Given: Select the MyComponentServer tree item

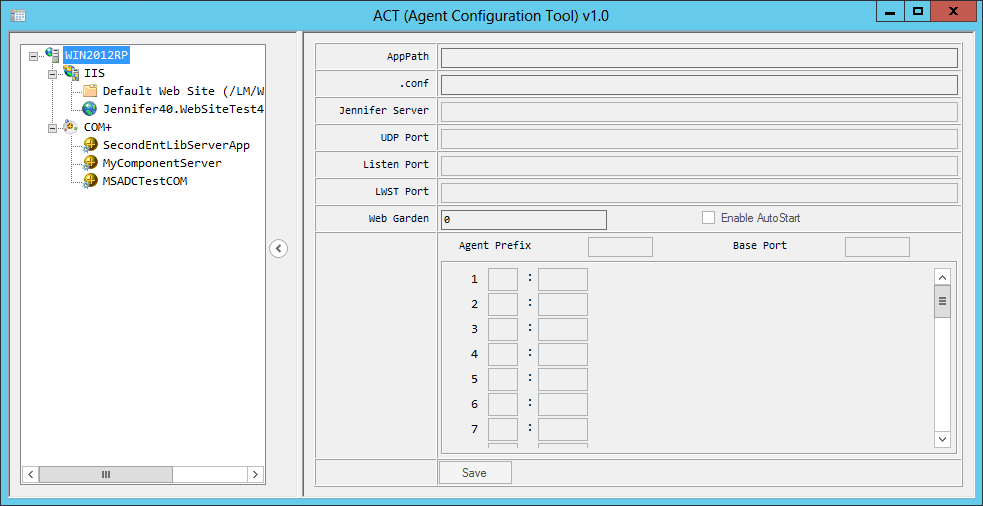Looking at the screenshot, I should [162, 164].
